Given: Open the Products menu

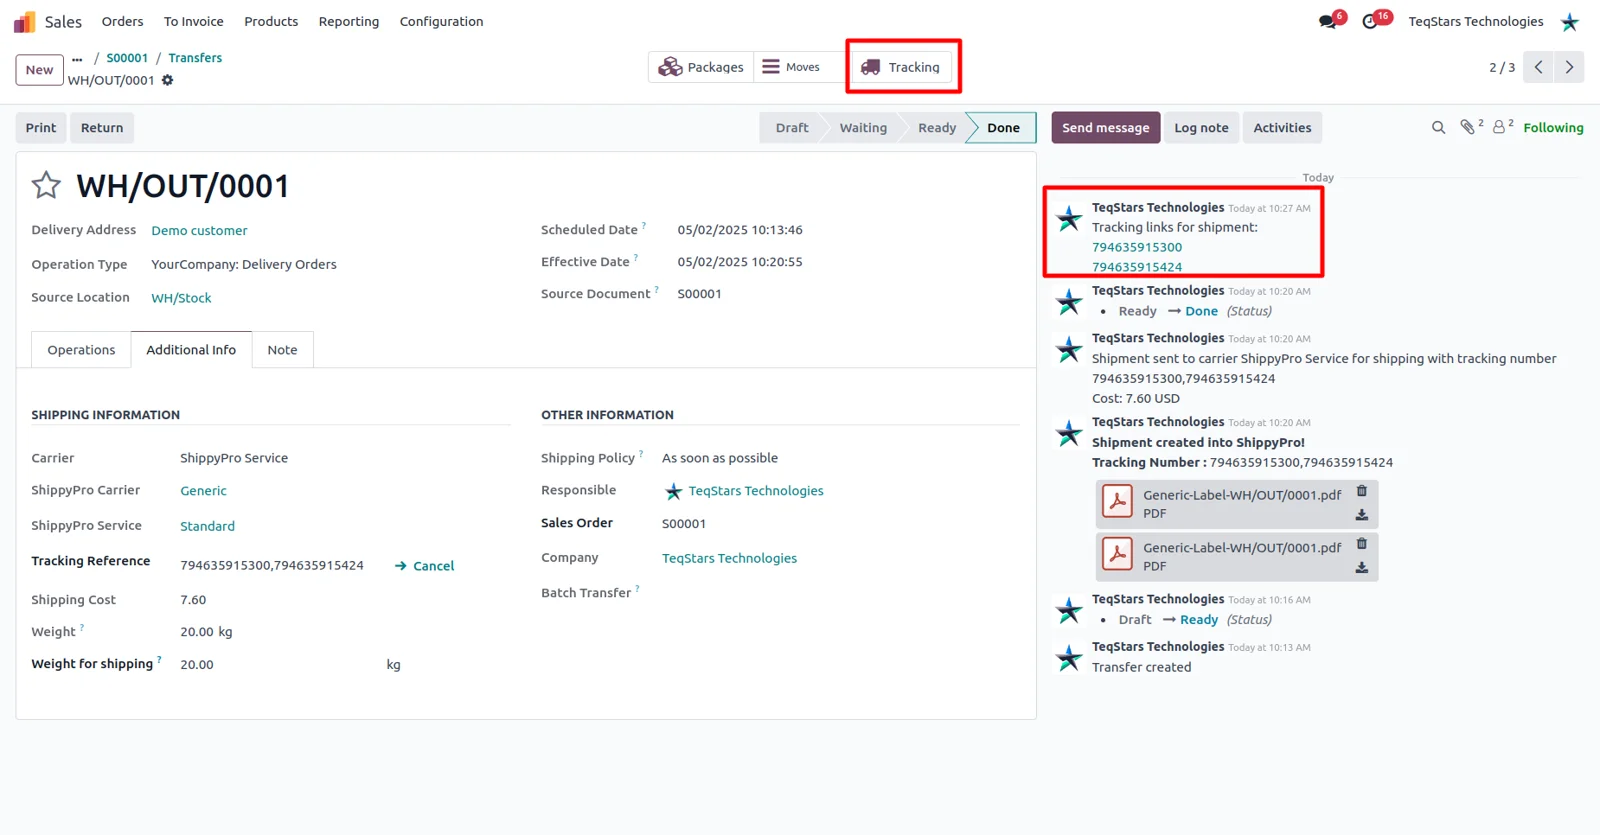Looking at the screenshot, I should (x=271, y=21).
